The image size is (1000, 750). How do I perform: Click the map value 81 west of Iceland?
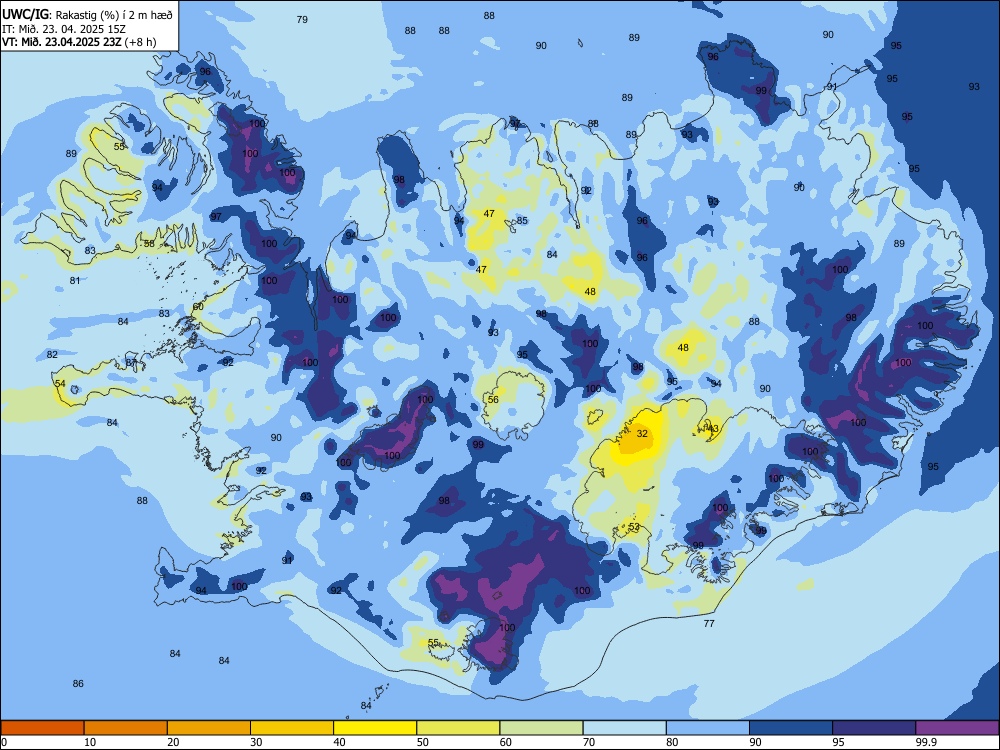point(75,281)
